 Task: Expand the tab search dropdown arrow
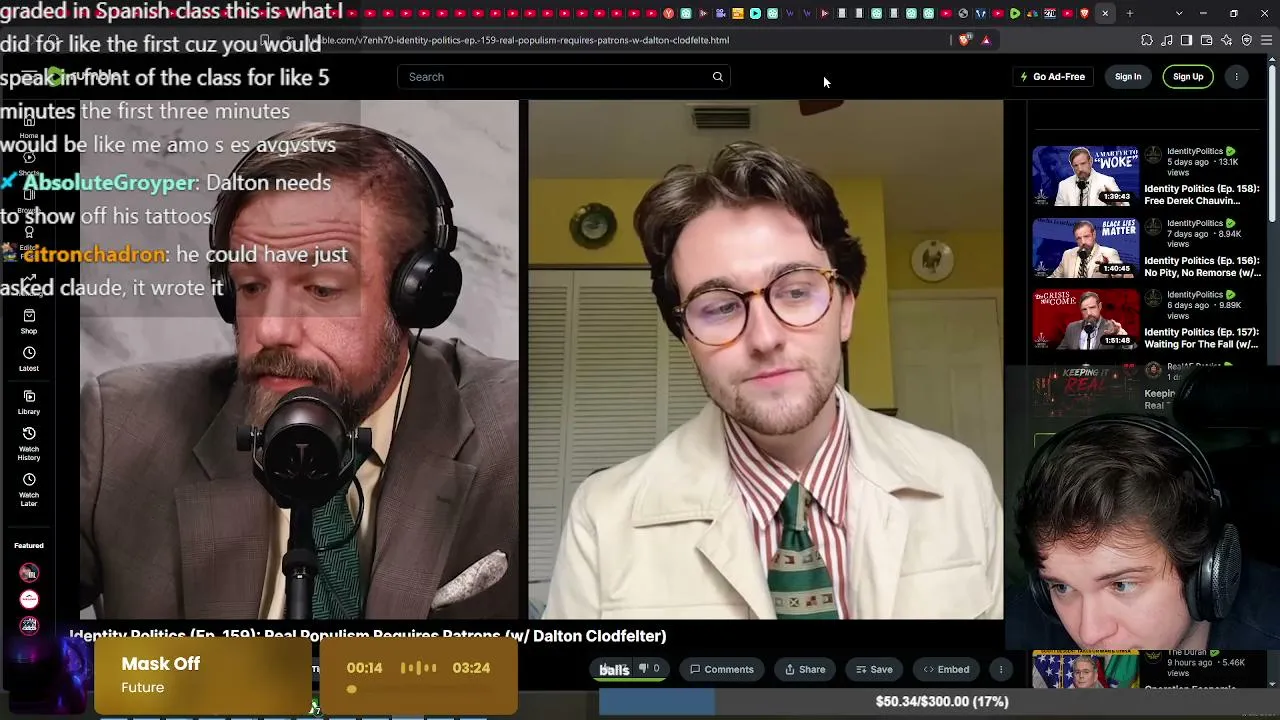point(1179,13)
